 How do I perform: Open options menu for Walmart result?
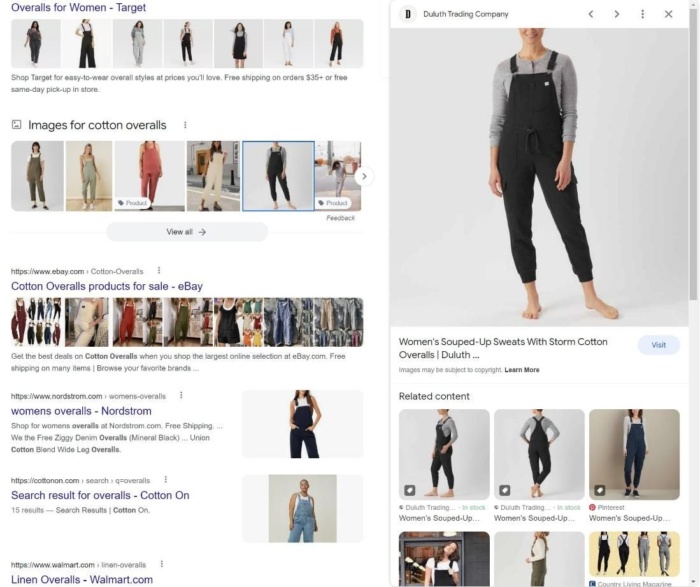click(x=162, y=564)
